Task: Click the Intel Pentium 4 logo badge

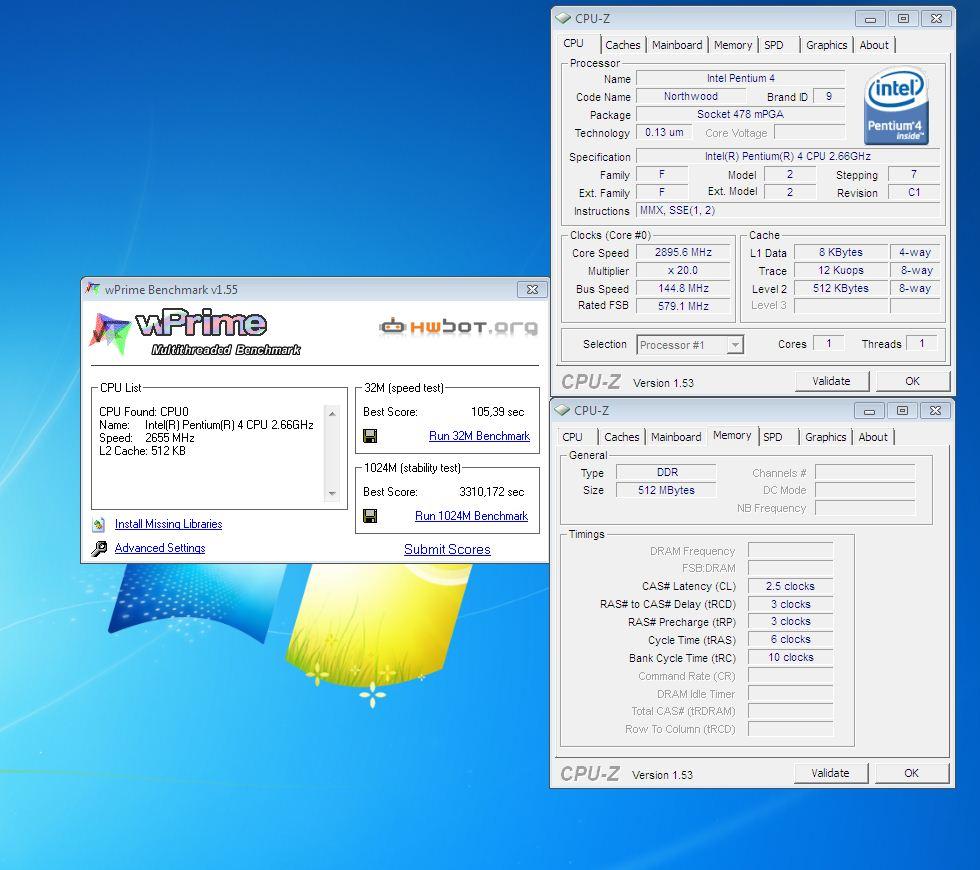Action: click(x=896, y=107)
